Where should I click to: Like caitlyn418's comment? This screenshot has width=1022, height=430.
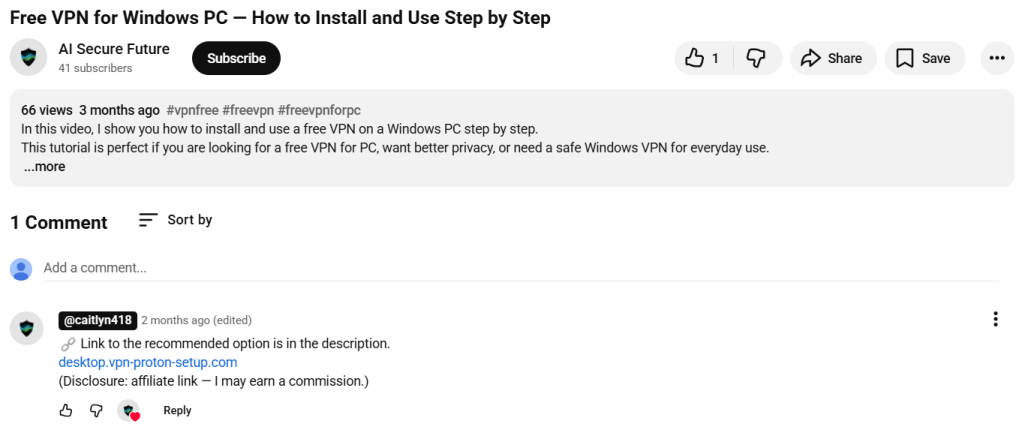[66, 410]
